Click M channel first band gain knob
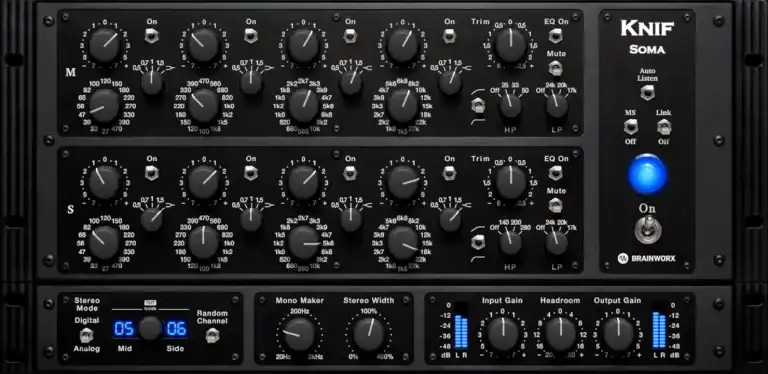The image size is (768, 374). click(x=105, y=45)
